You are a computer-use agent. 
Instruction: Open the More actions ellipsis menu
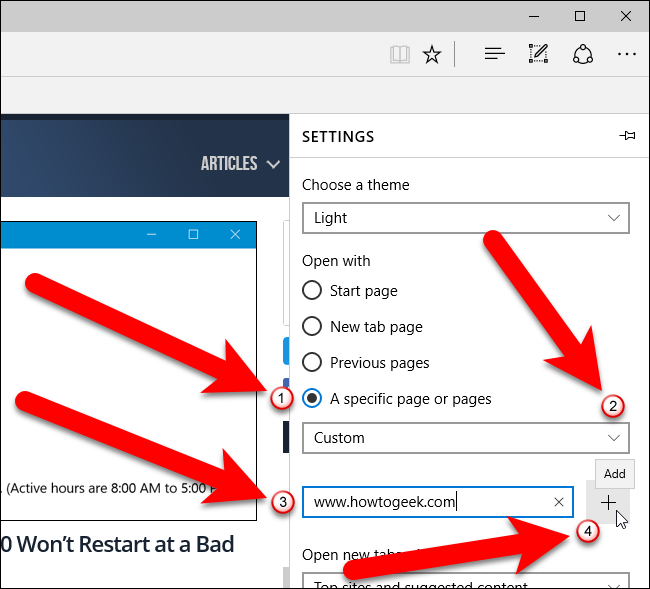point(626,54)
